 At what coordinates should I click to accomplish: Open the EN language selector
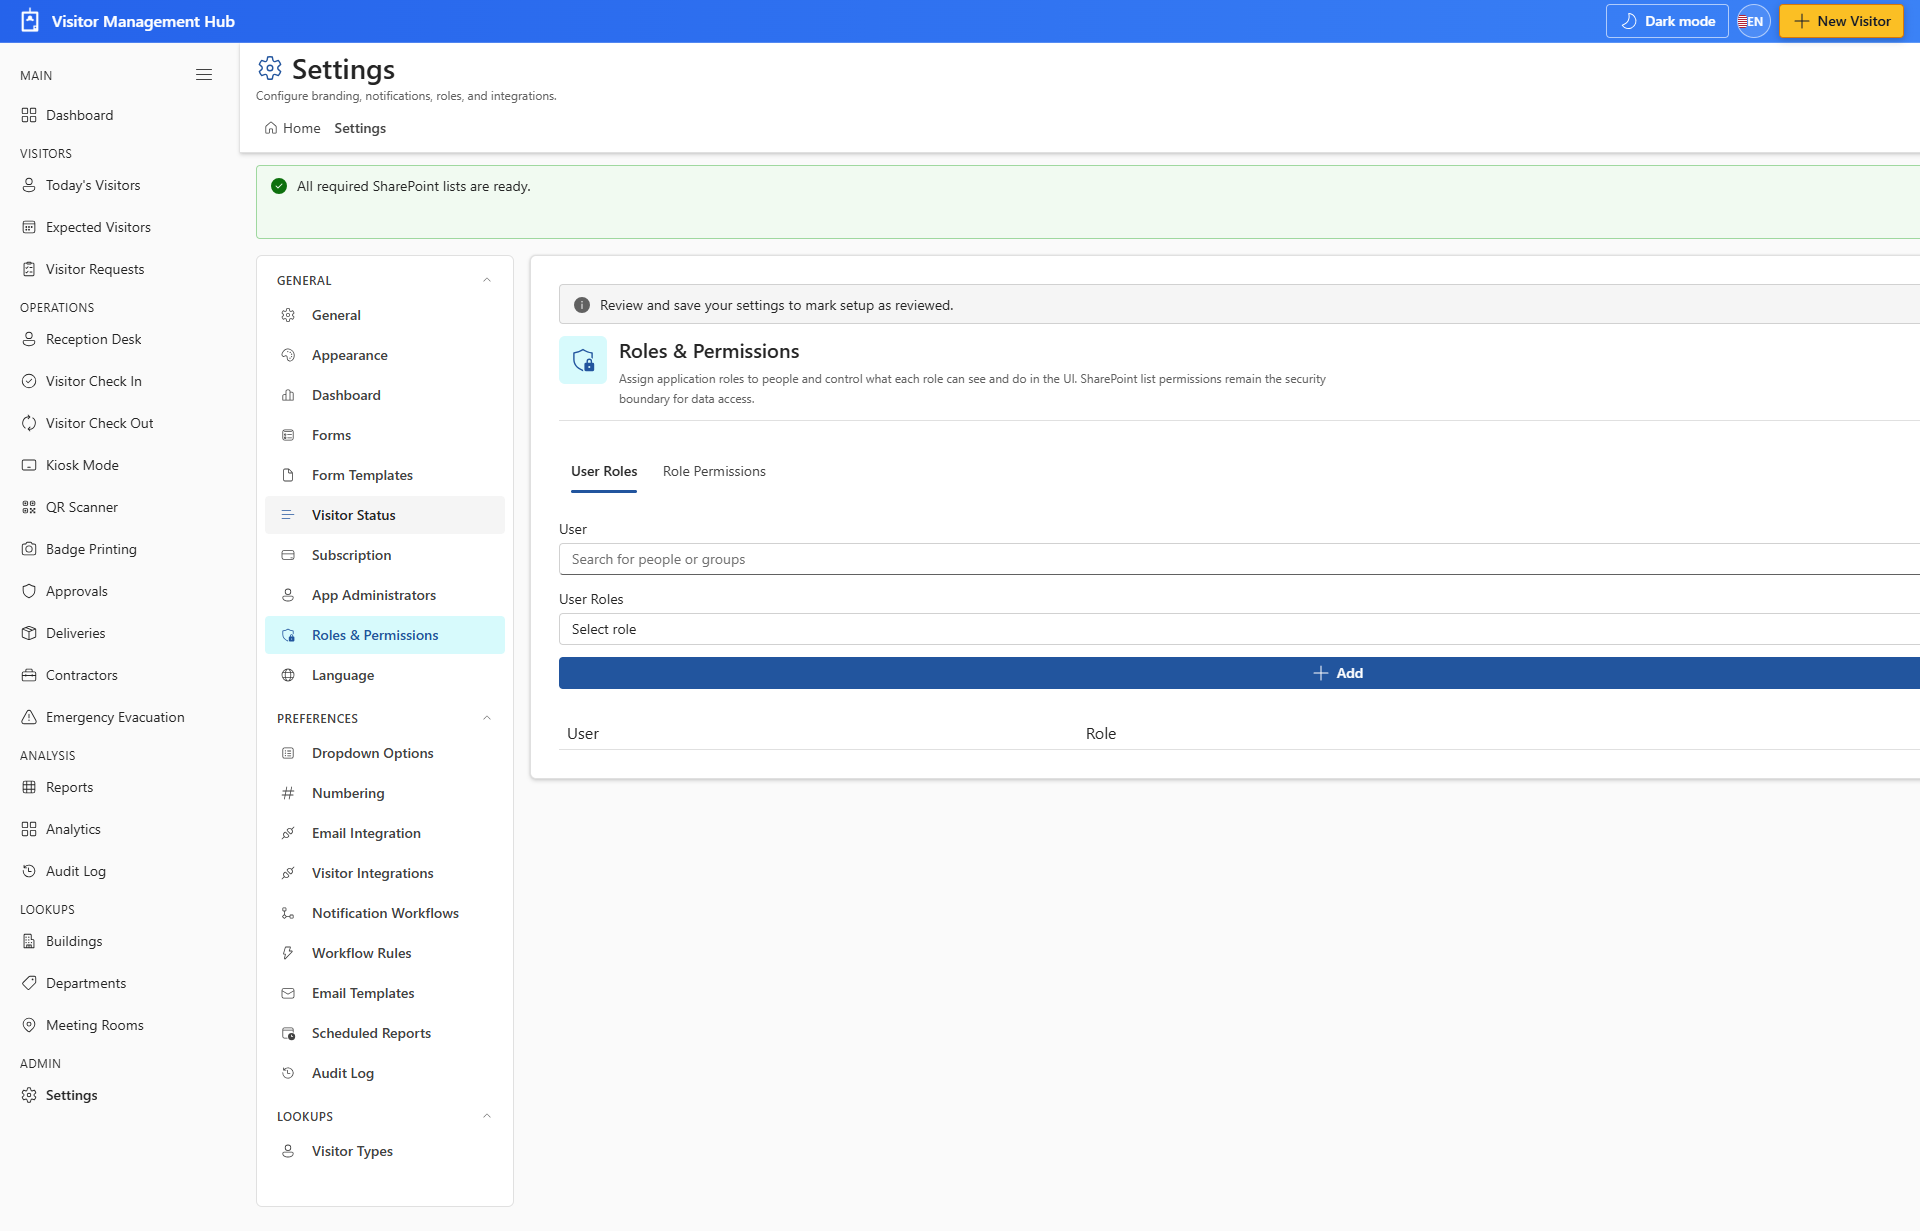pos(1753,21)
